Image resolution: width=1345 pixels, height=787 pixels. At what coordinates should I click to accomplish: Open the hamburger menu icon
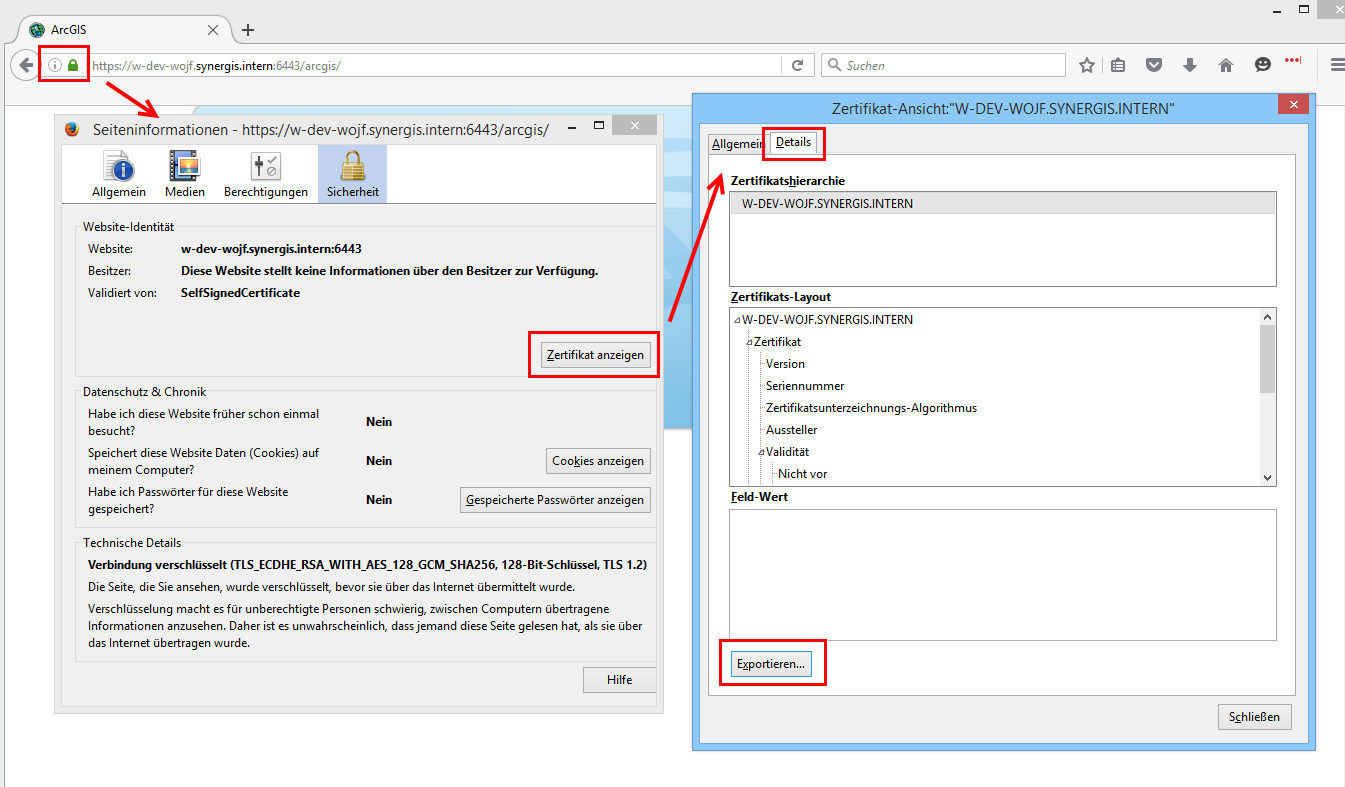pos(1337,64)
